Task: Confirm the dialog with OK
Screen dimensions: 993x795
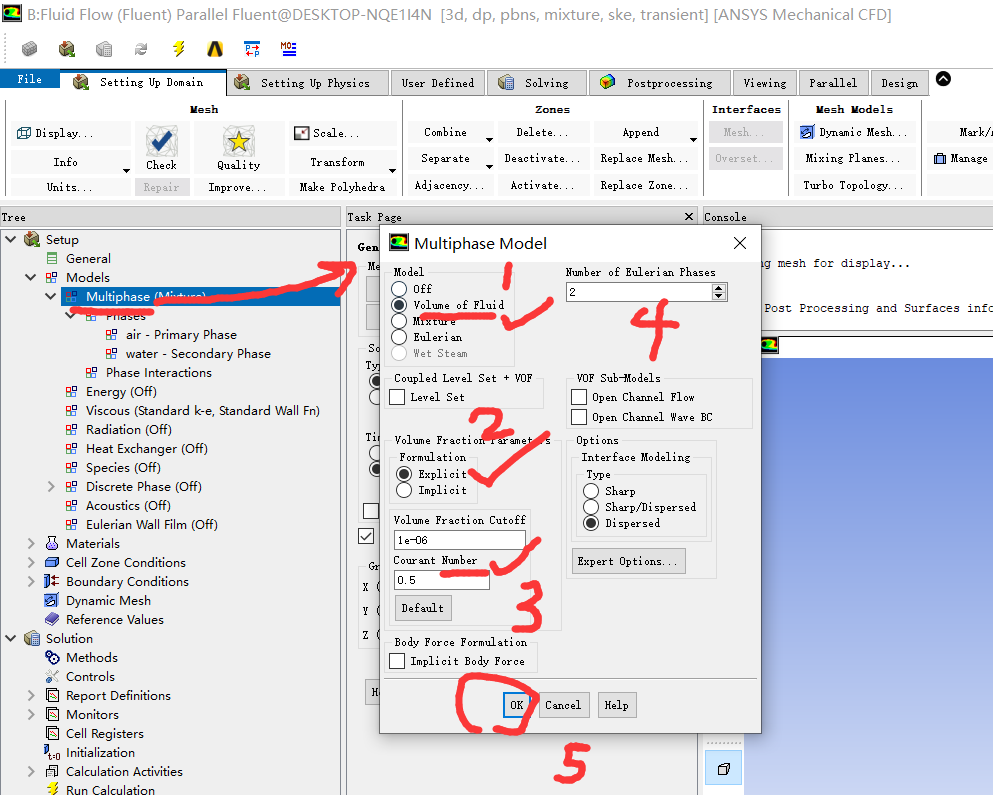Action: pyautogui.click(x=517, y=705)
